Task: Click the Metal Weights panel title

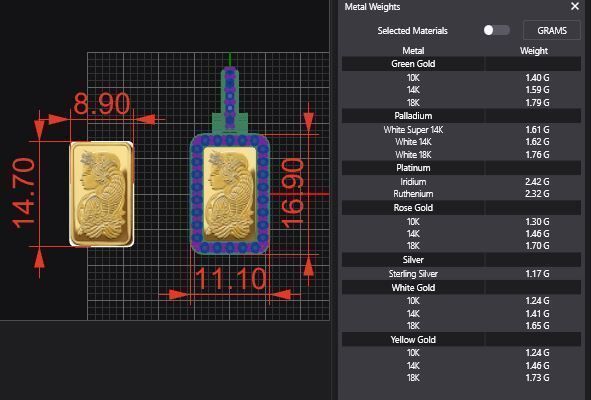Action: click(x=372, y=7)
